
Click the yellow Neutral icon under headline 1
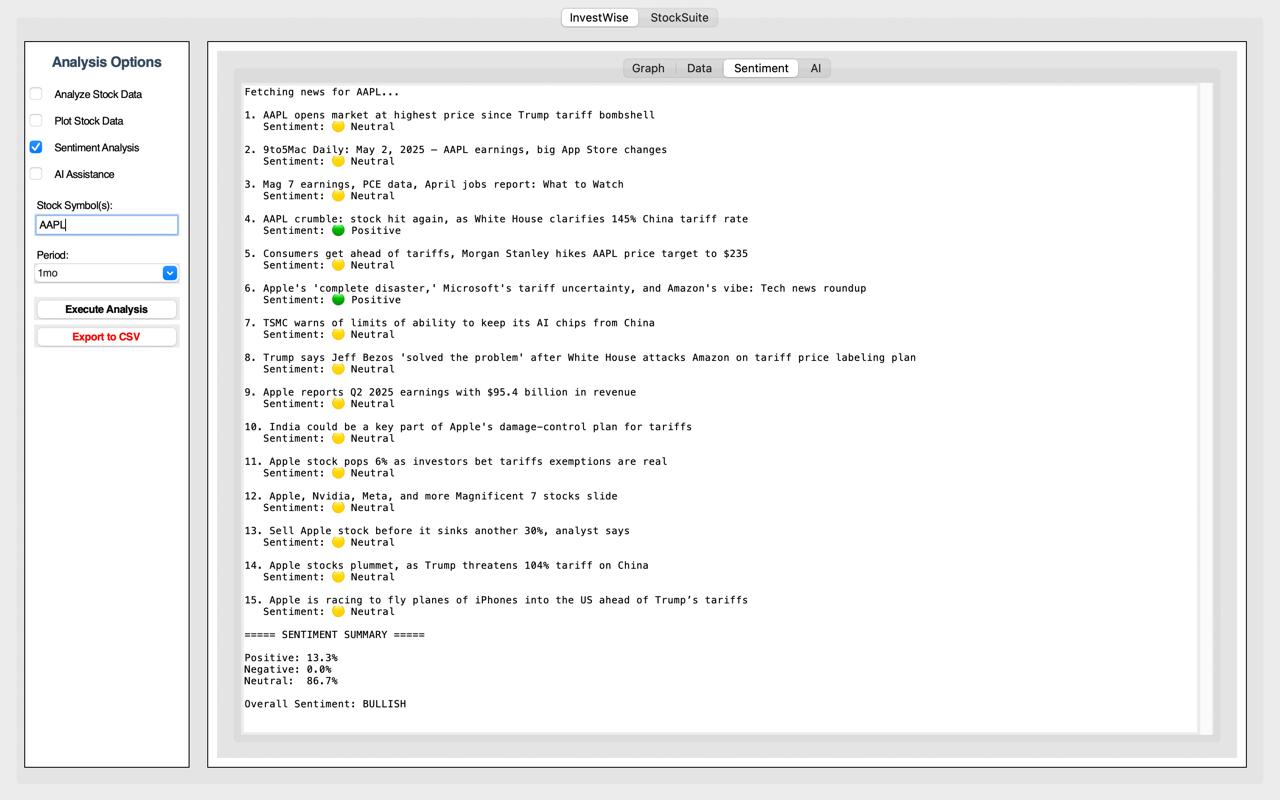point(338,127)
